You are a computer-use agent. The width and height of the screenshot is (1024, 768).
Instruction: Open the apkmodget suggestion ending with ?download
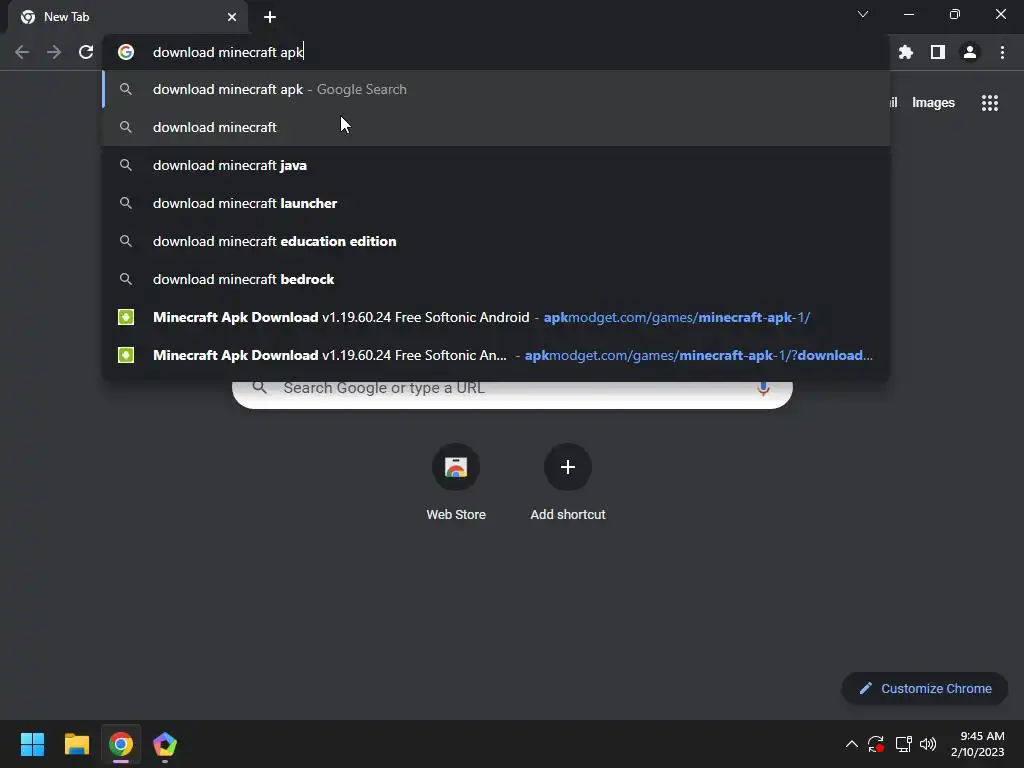point(496,355)
